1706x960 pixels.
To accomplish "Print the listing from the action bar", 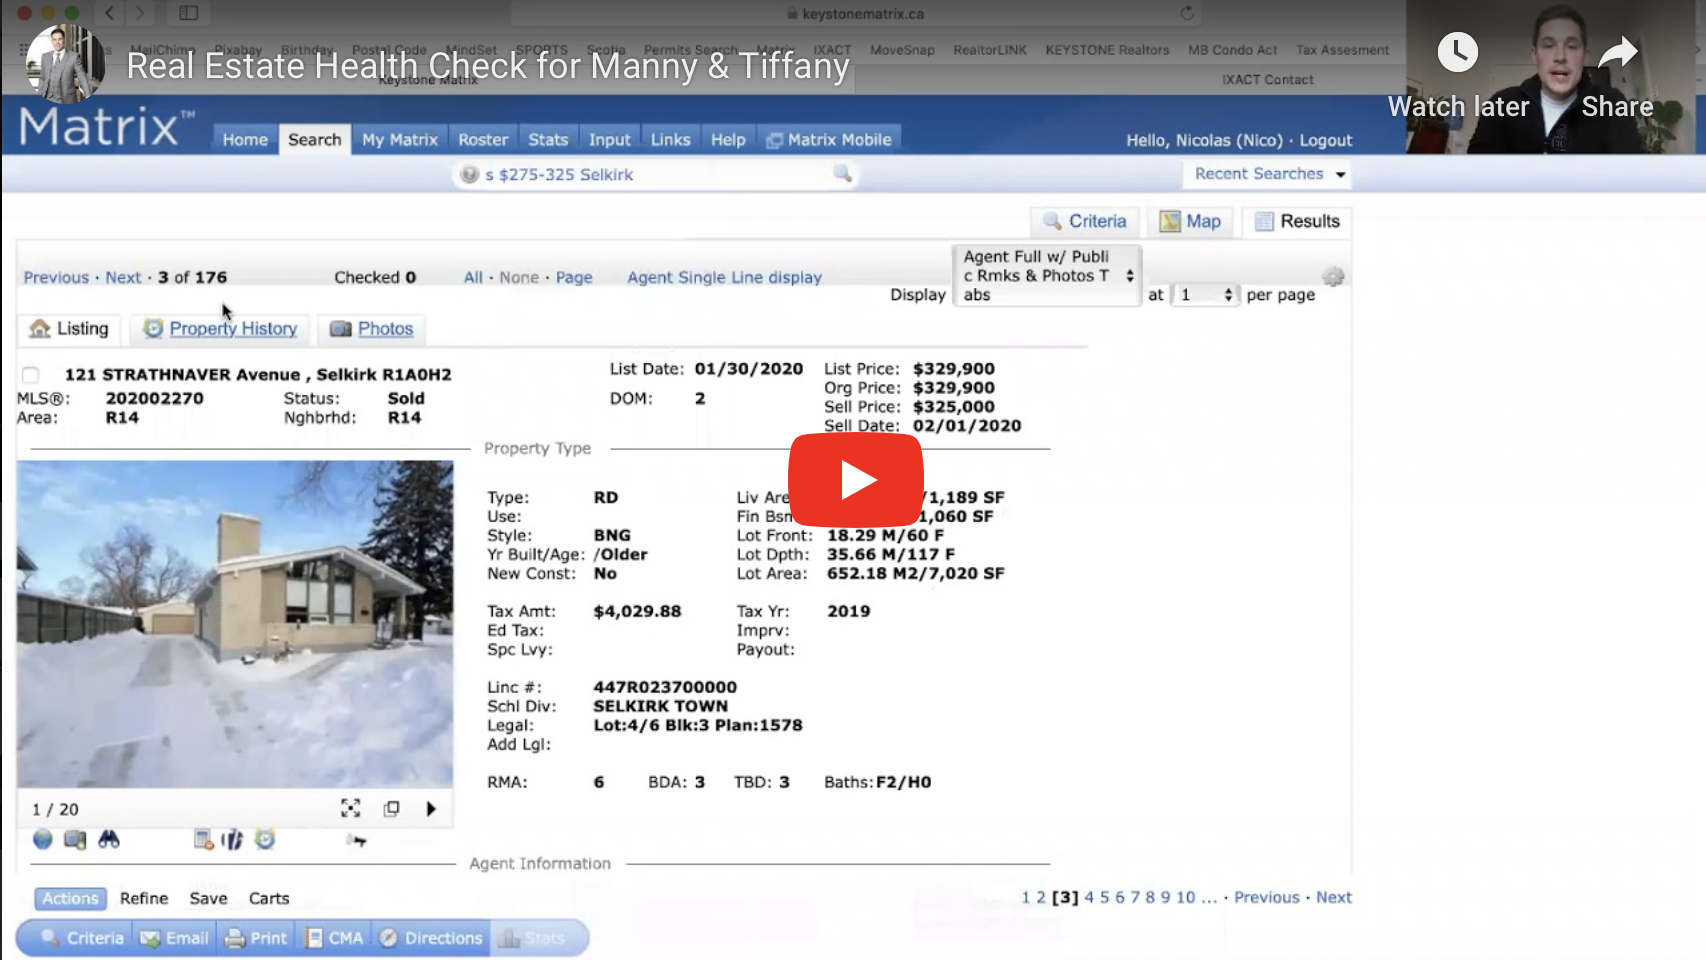I will 257,938.
